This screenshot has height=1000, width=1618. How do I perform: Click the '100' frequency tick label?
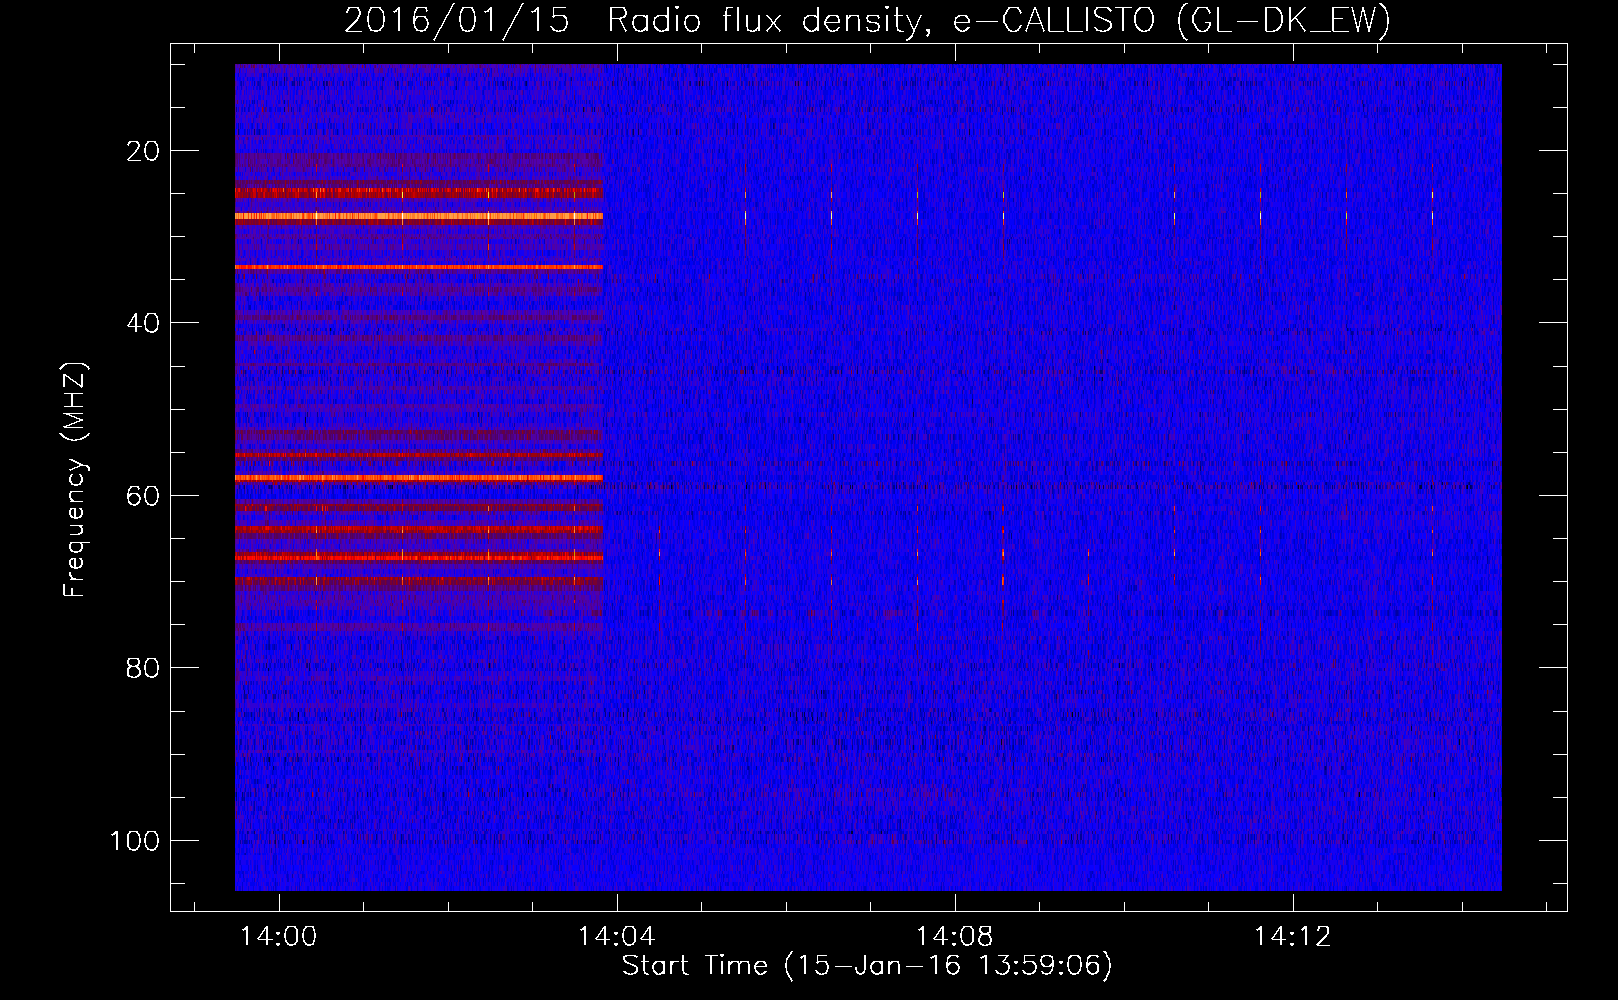point(135,840)
